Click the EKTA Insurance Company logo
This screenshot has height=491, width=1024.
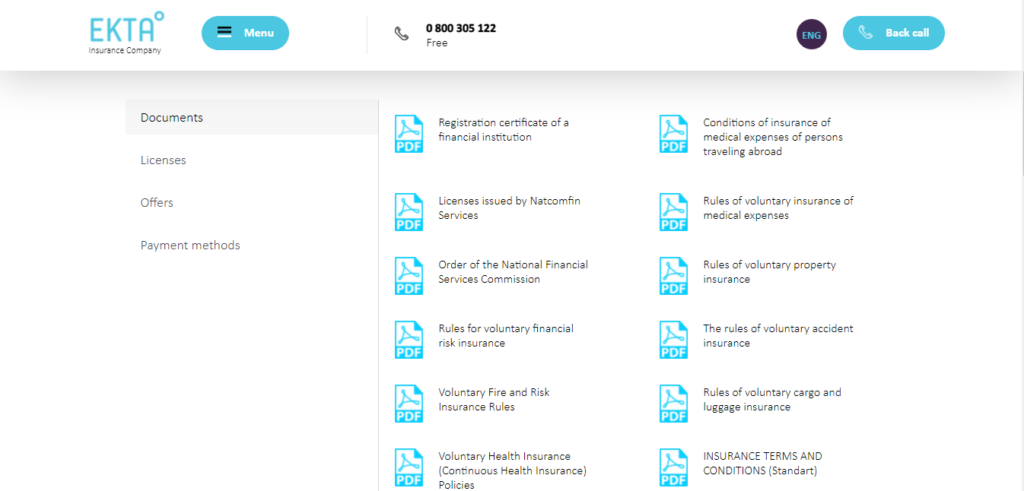[x=126, y=33]
